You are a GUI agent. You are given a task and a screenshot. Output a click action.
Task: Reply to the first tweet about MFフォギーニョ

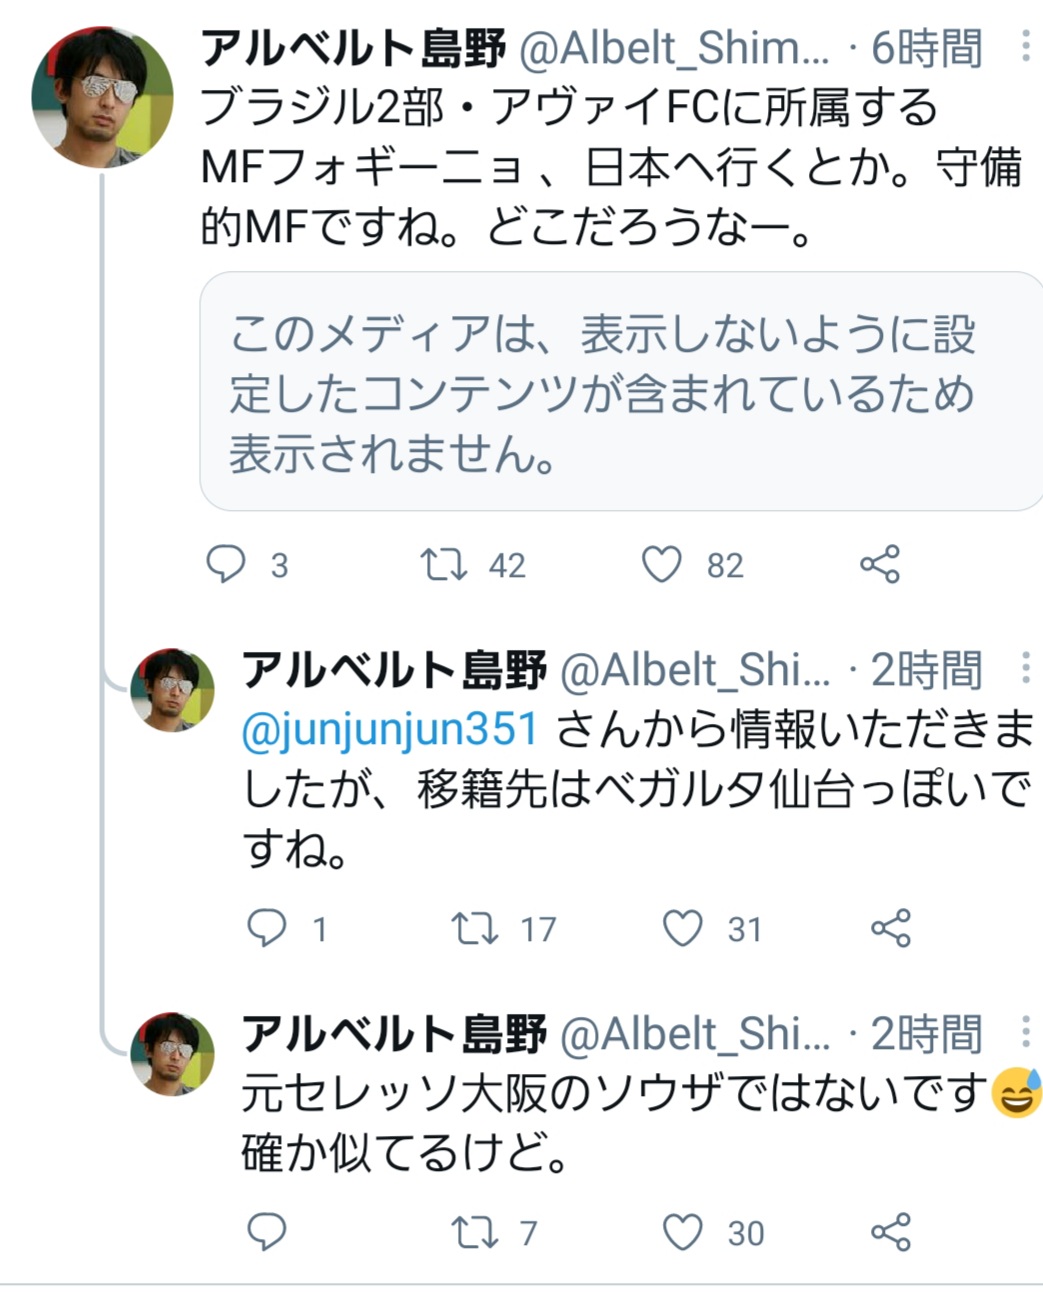click(x=226, y=564)
